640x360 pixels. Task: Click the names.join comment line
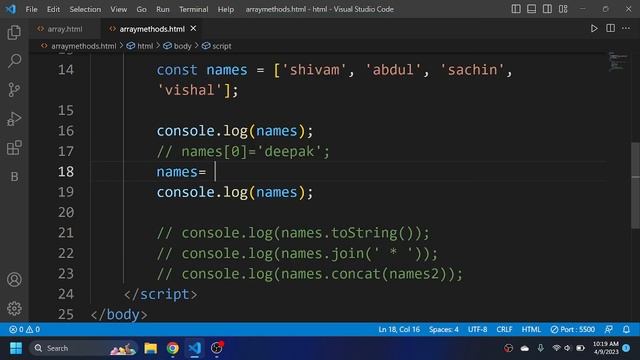[297, 253]
